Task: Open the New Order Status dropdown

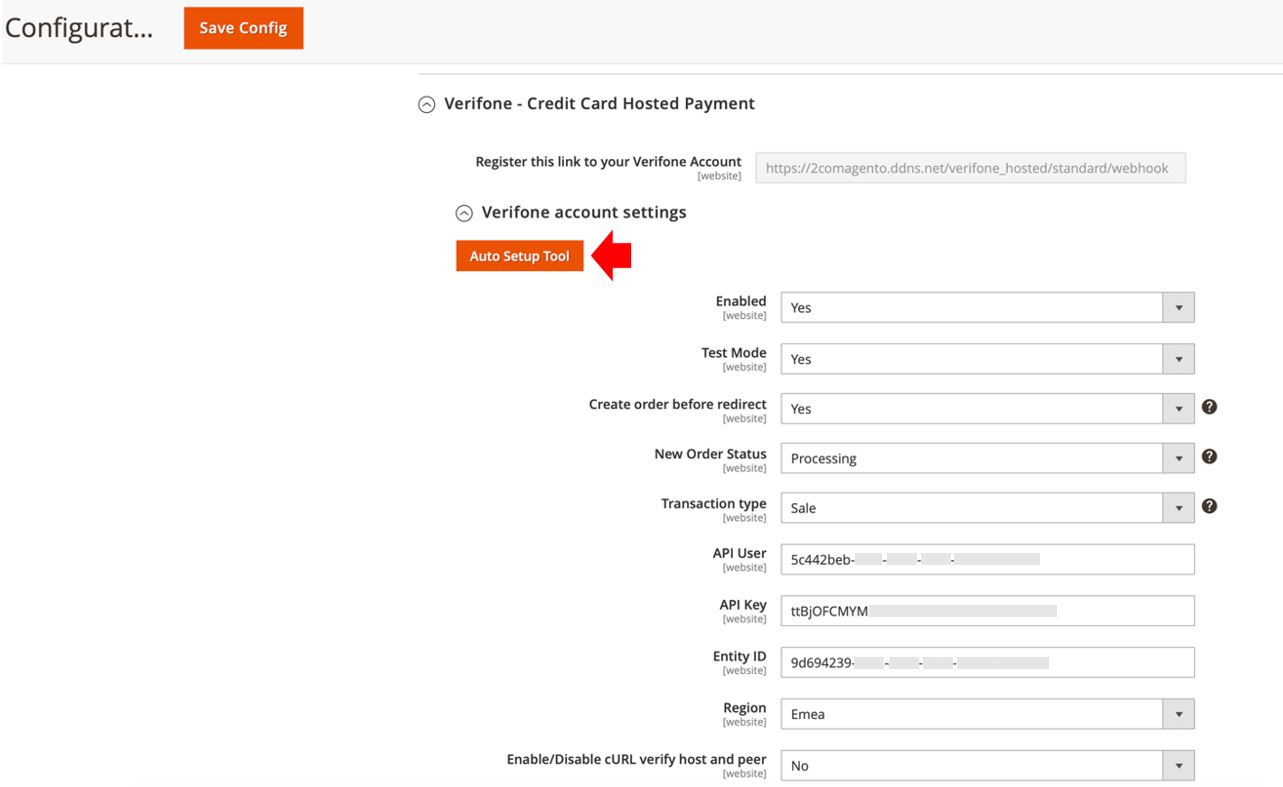Action: point(987,458)
